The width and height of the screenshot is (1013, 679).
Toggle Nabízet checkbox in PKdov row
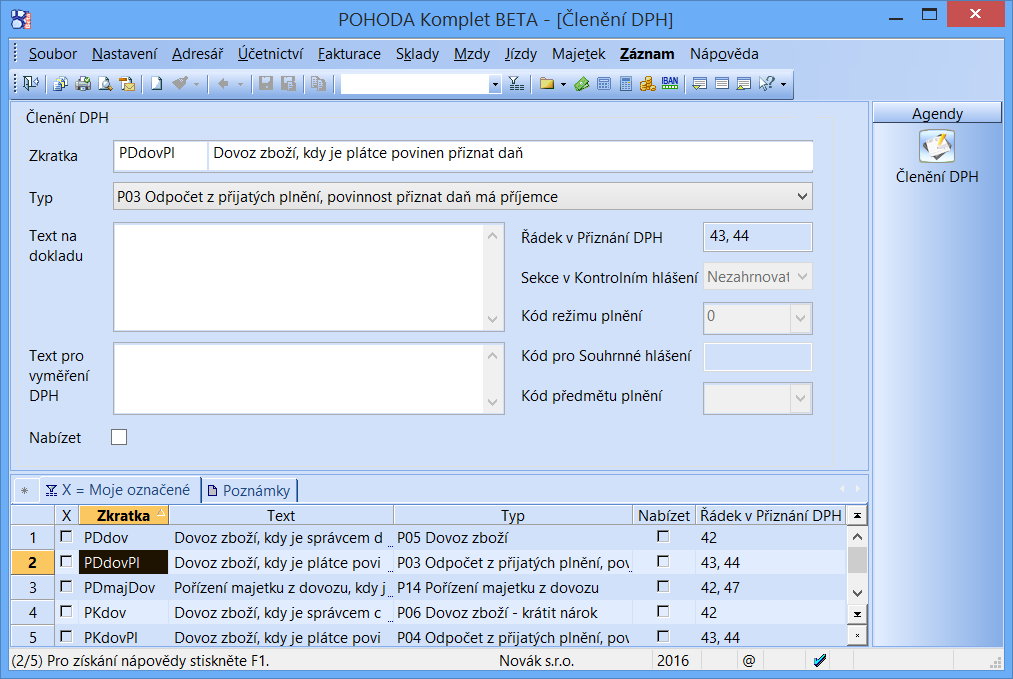pyautogui.click(x=663, y=612)
